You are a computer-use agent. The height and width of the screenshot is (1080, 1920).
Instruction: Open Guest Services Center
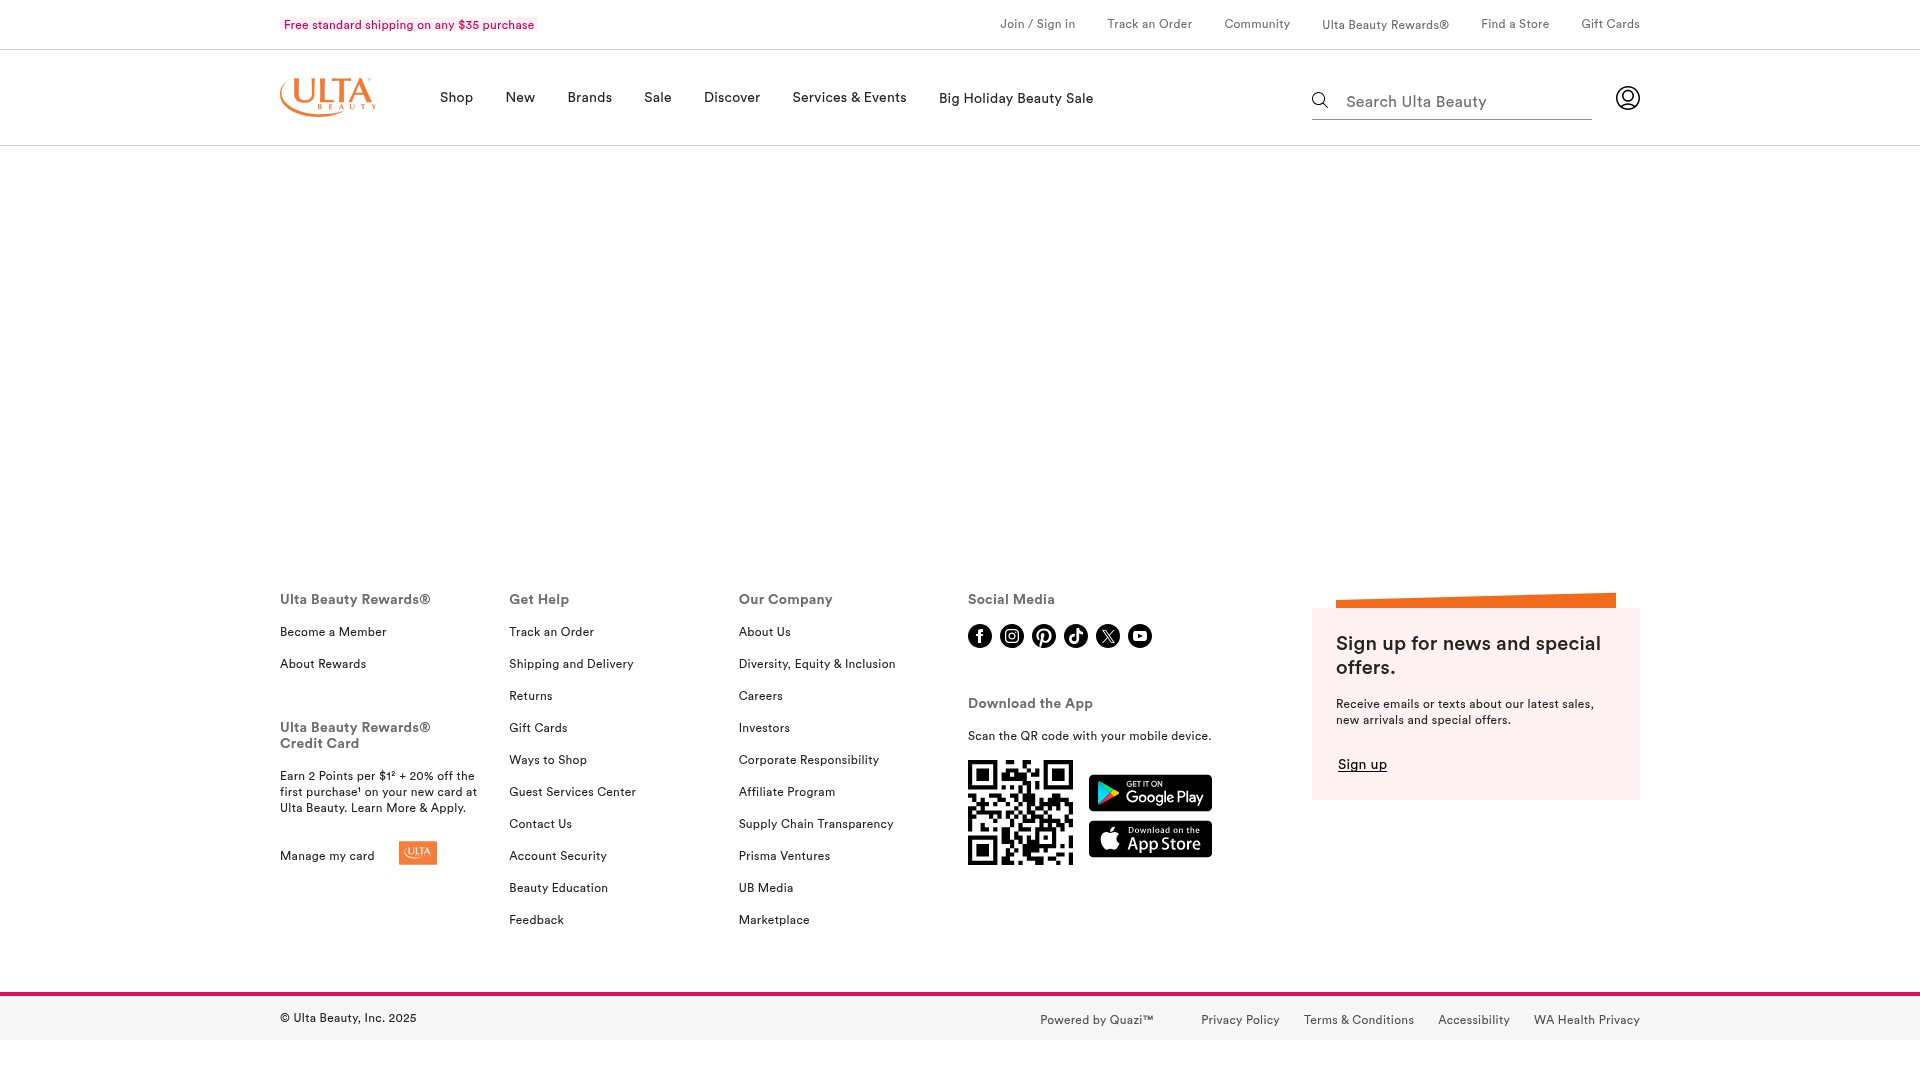(x=572, y=792)
